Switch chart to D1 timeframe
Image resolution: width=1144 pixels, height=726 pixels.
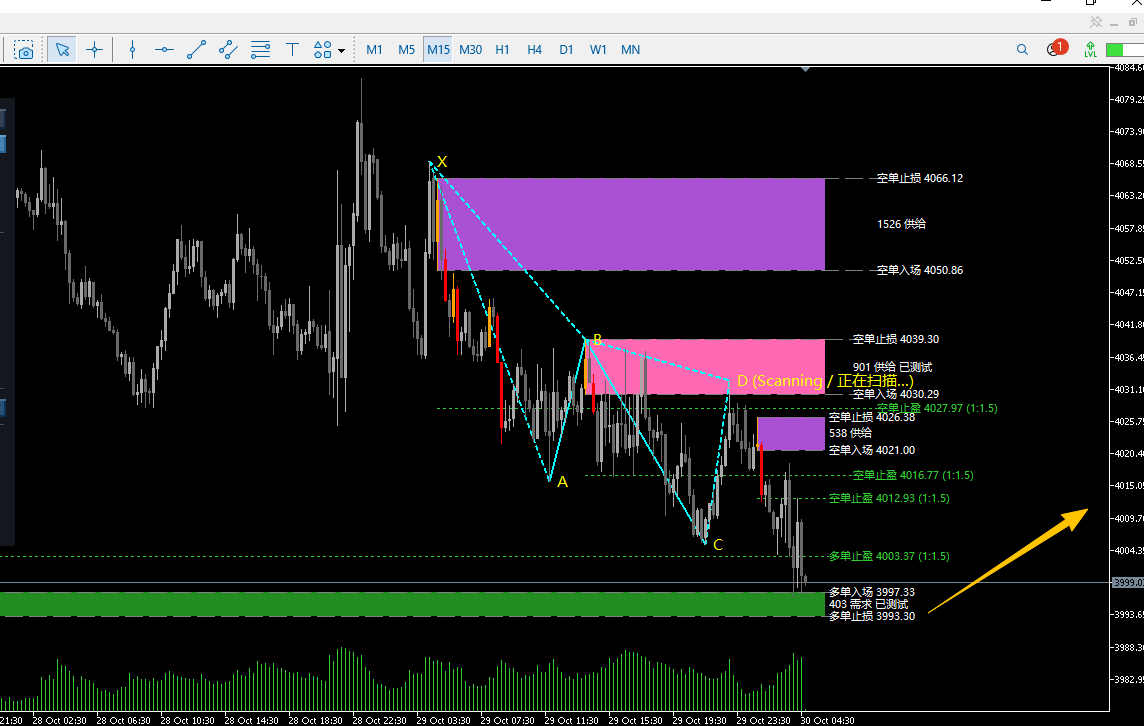pos(566,50)
